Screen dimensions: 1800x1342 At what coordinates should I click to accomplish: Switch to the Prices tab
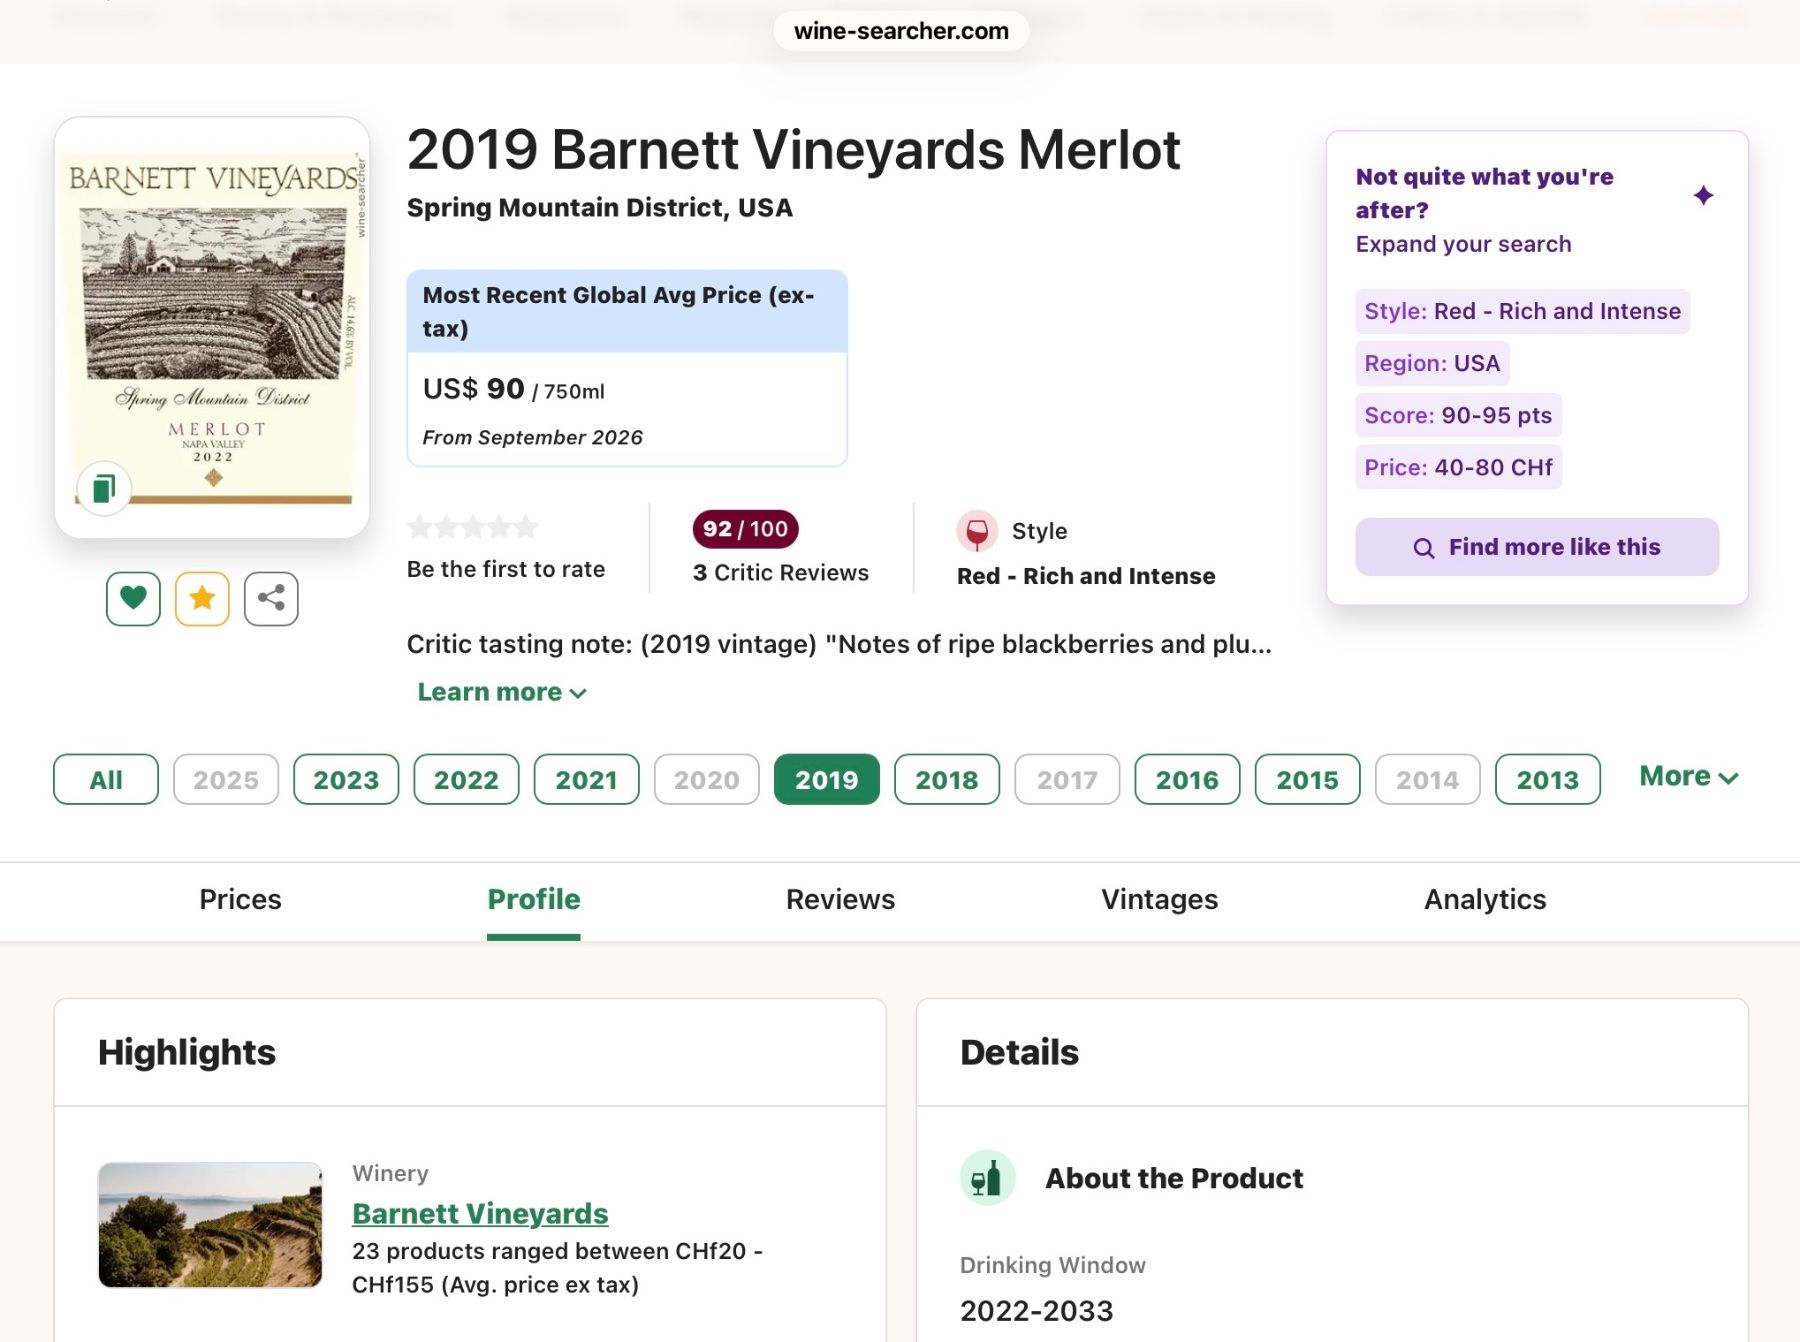point(240,899)
